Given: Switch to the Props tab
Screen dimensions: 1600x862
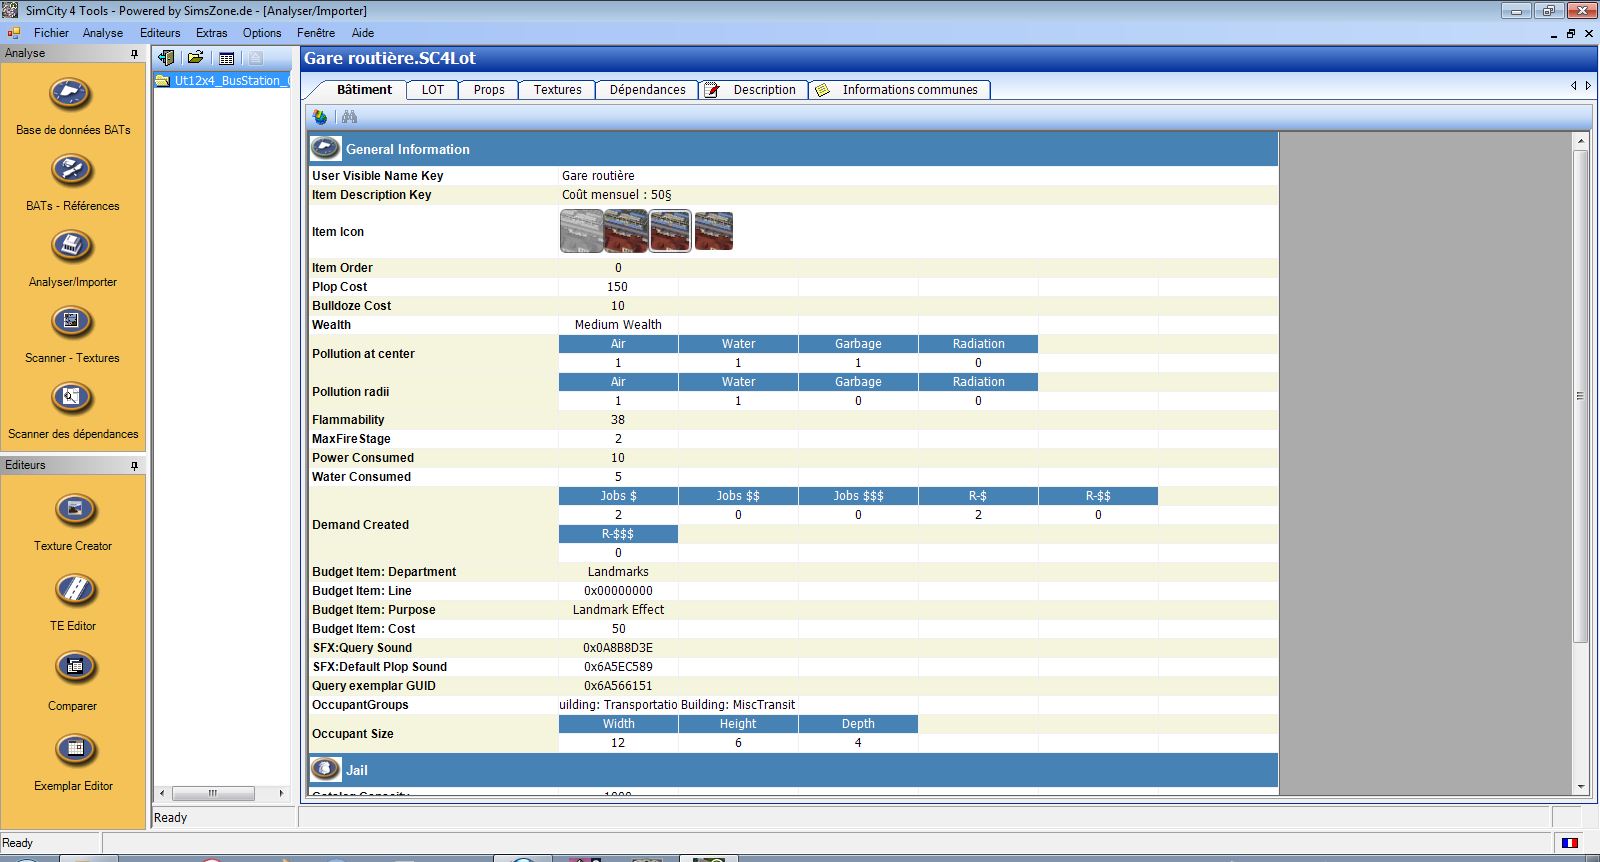Looking at the screenshot, I should click(x=489, y=90).
